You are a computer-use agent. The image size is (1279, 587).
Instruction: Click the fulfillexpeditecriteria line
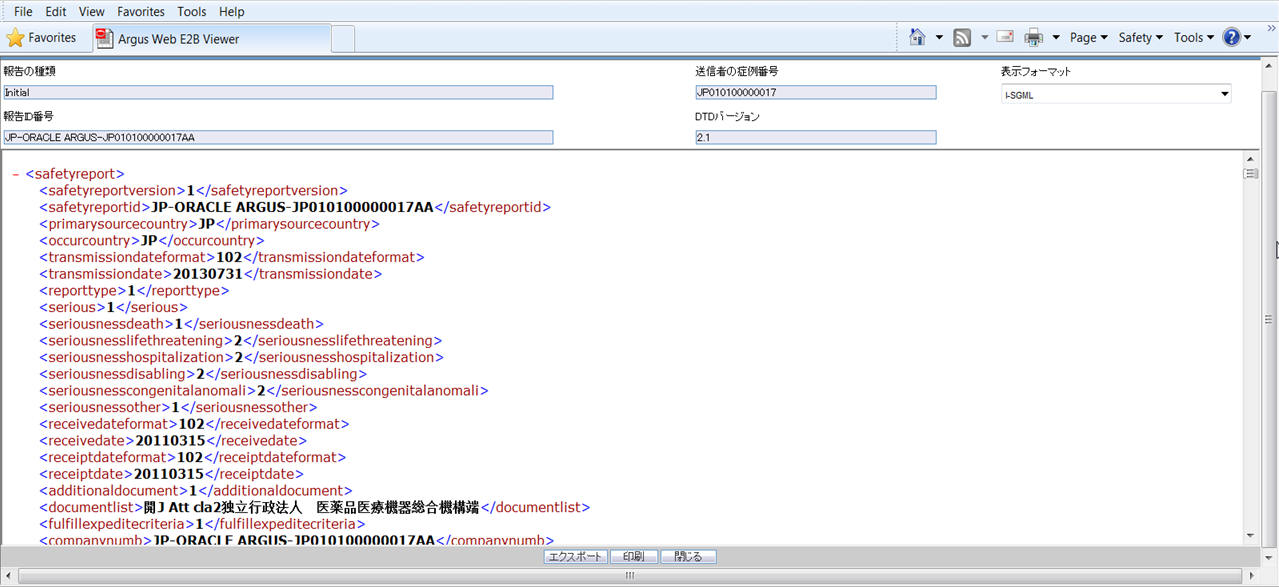pos(202,524)
